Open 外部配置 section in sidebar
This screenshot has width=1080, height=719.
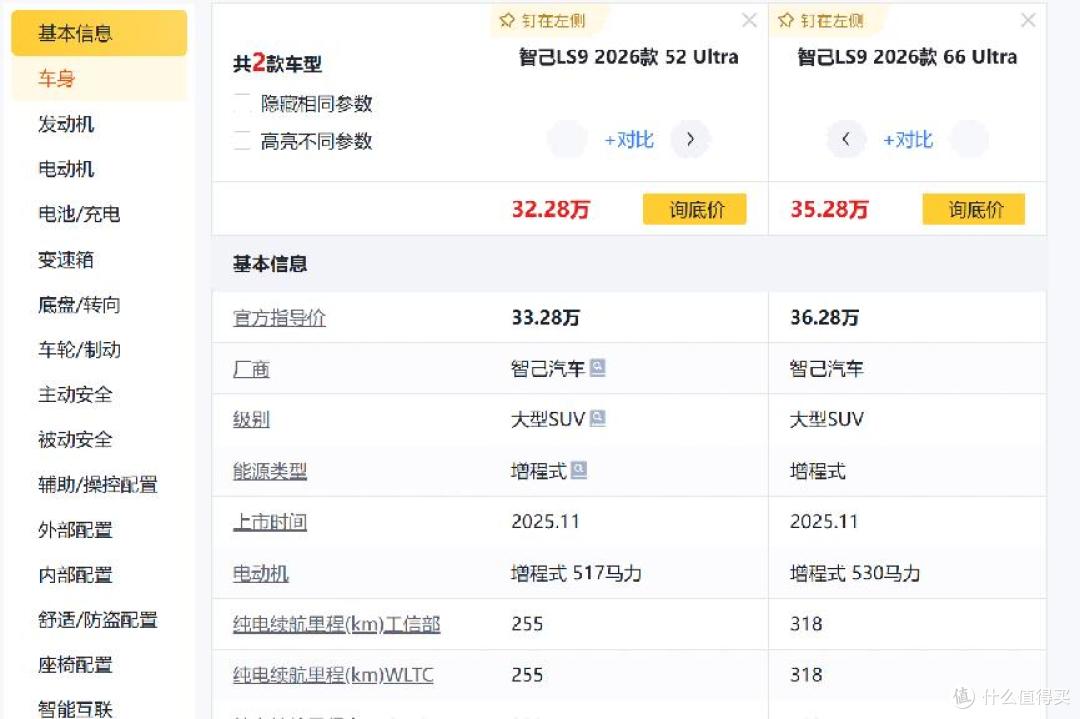[x=75, y=530]
